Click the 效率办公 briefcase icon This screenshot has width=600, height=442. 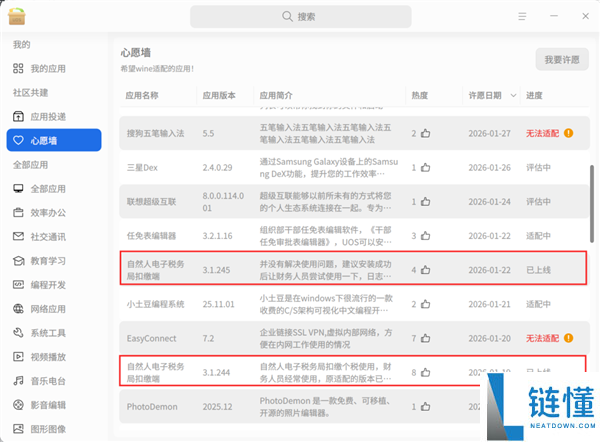[18, 213]
